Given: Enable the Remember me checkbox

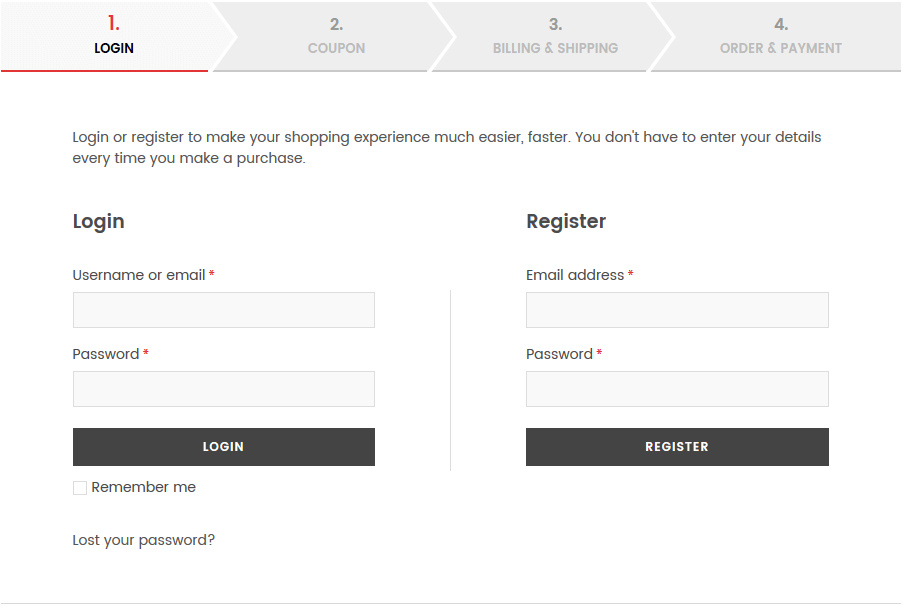Looking at the screenshot, I should (80, 487).
